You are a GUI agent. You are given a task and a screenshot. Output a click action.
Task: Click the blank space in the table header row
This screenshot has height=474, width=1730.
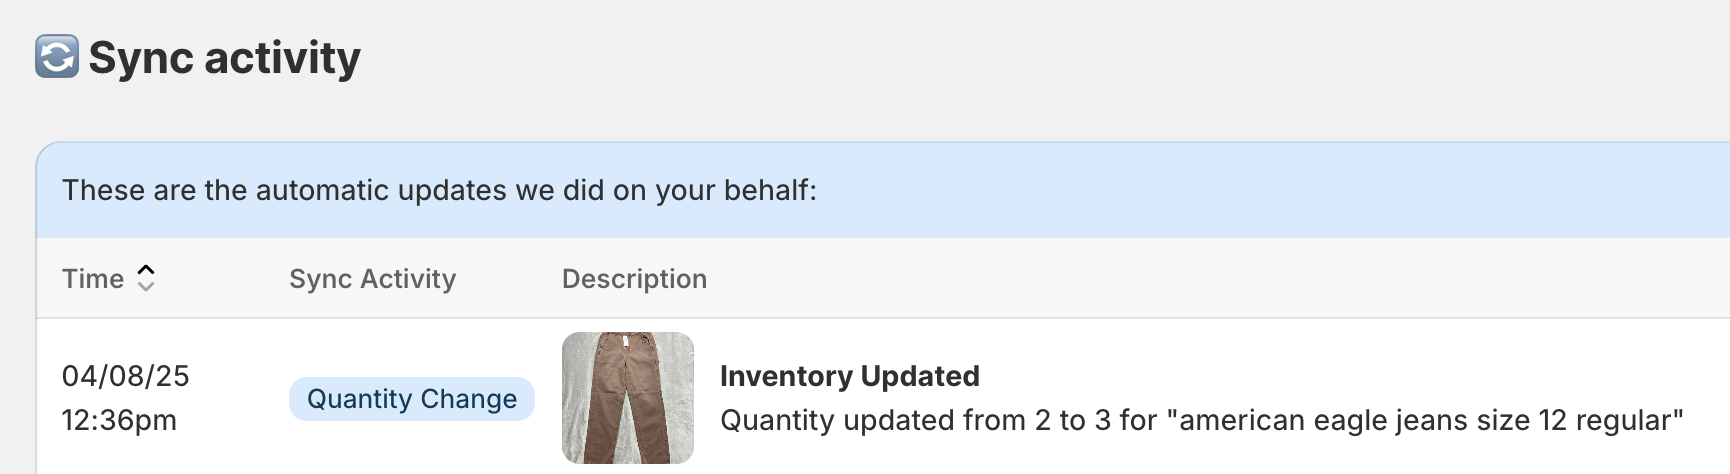1200,279
